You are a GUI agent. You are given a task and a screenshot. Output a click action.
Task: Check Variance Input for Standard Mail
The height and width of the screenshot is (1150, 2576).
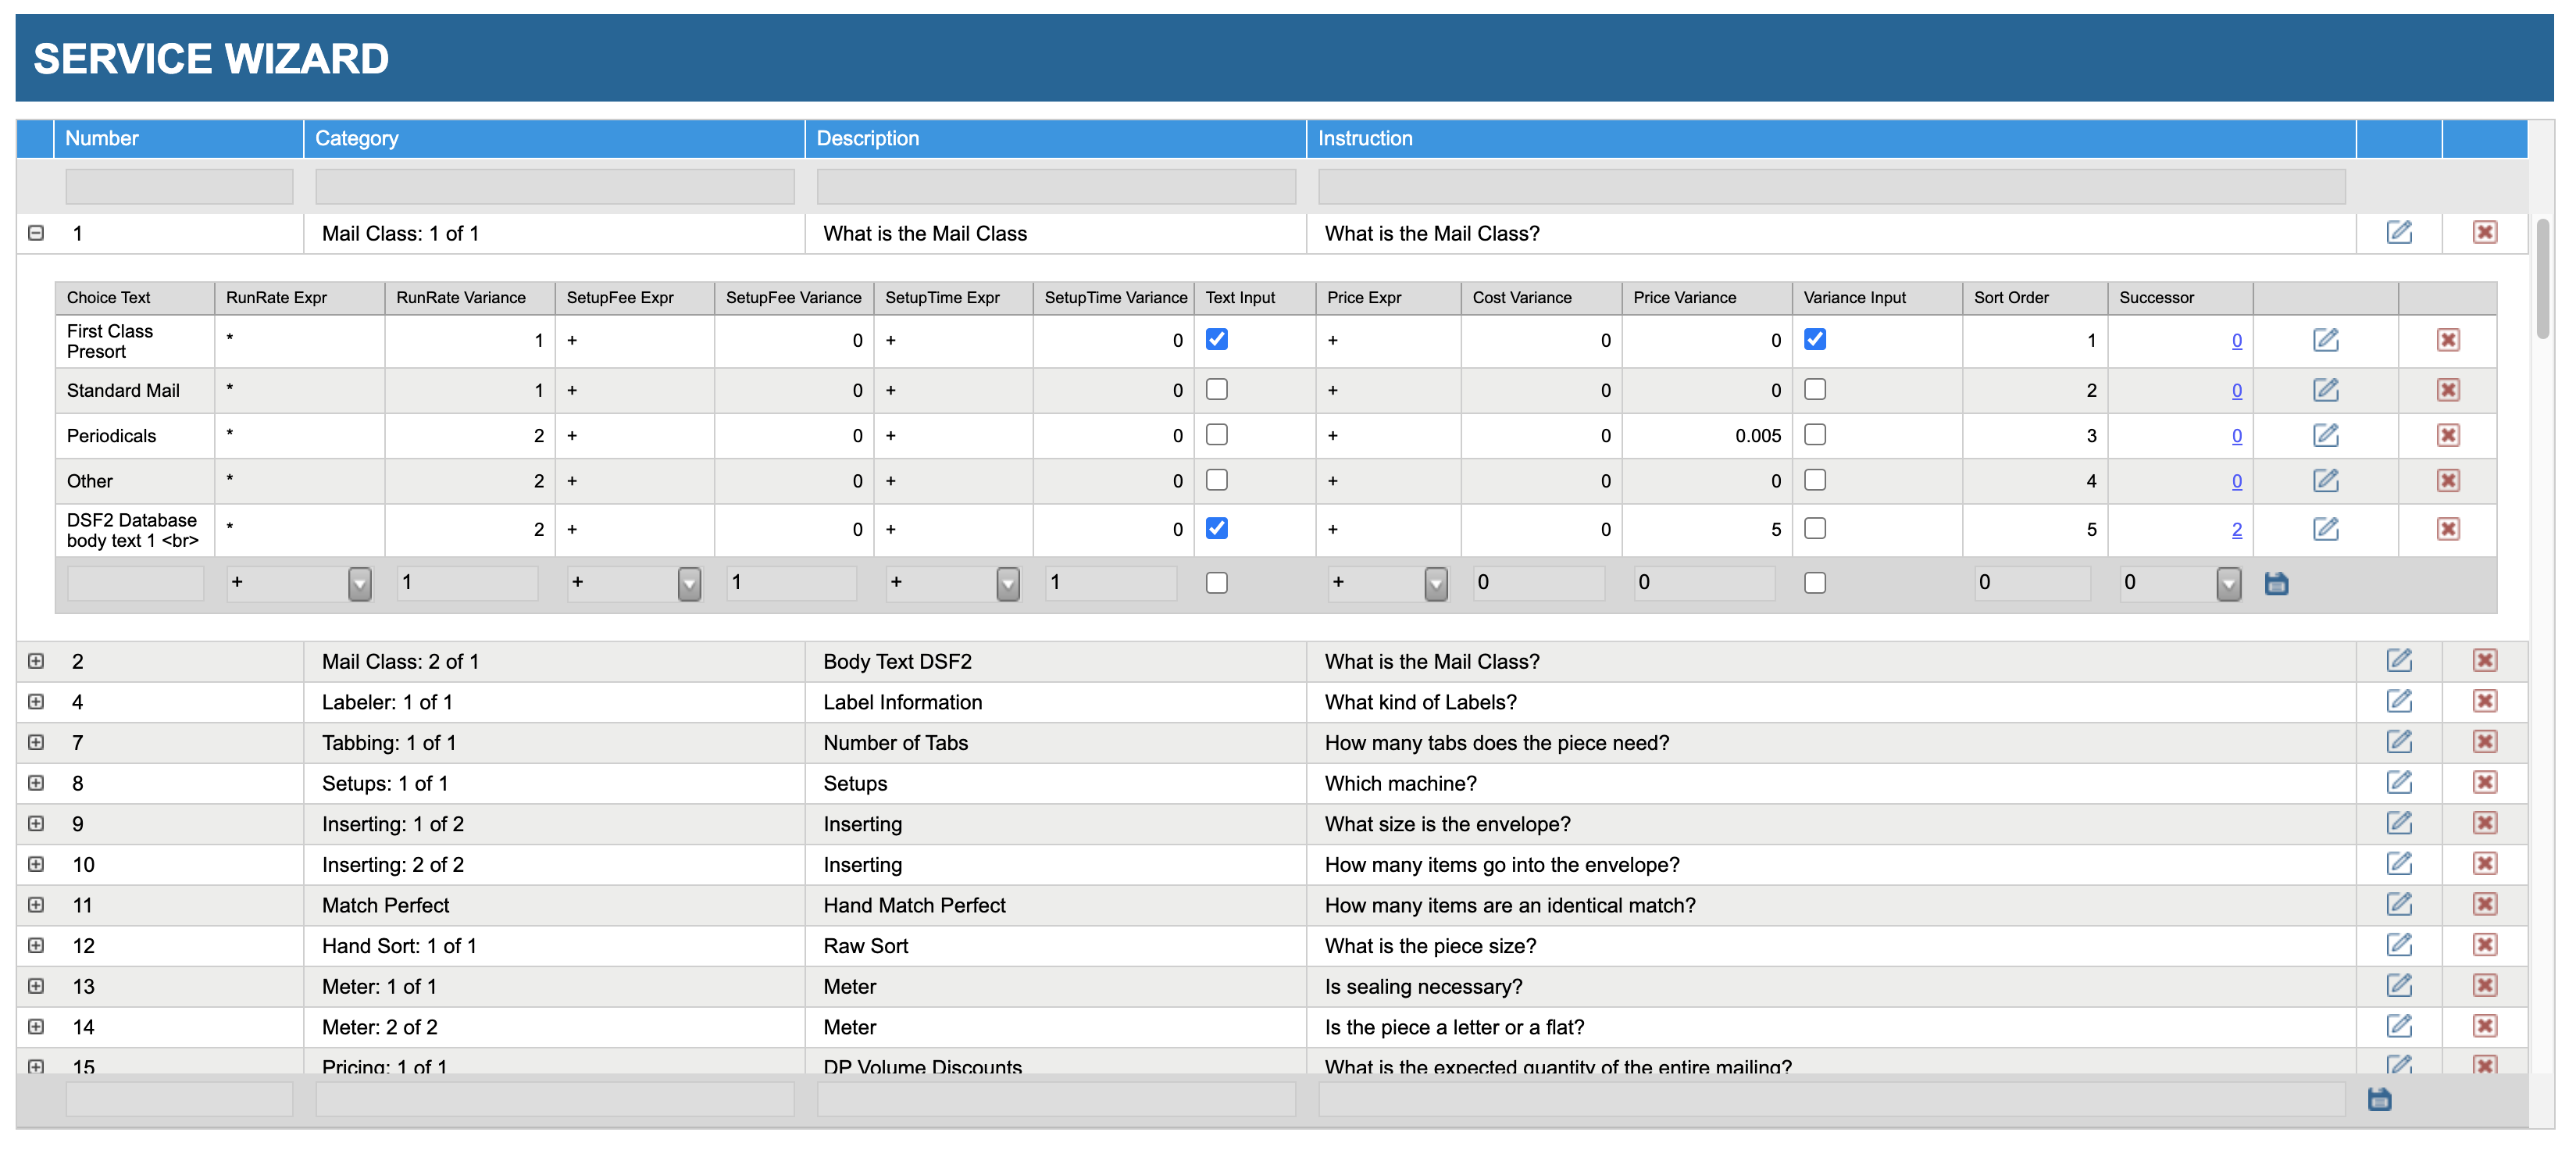1815,389
